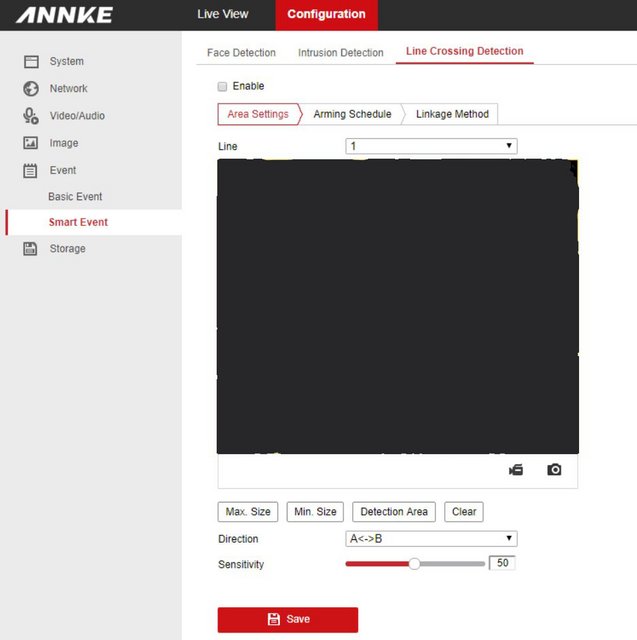Switch to the Intrusion Detection tab
The image size is (637, 640).
(x=341, y=53)
